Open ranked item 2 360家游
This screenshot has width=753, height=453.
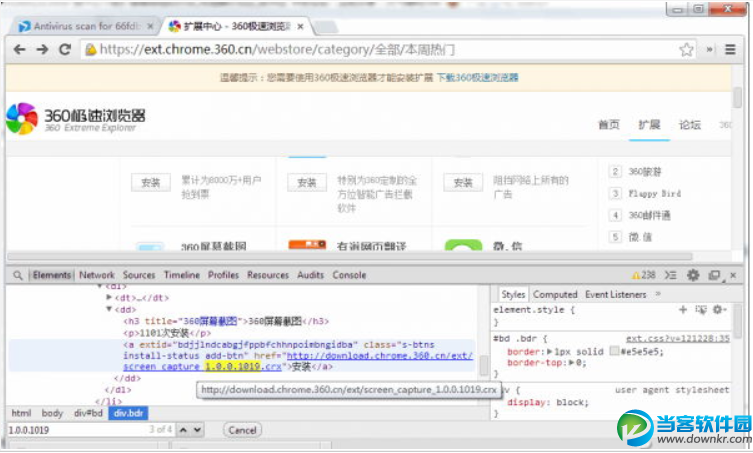pos(644,171)
